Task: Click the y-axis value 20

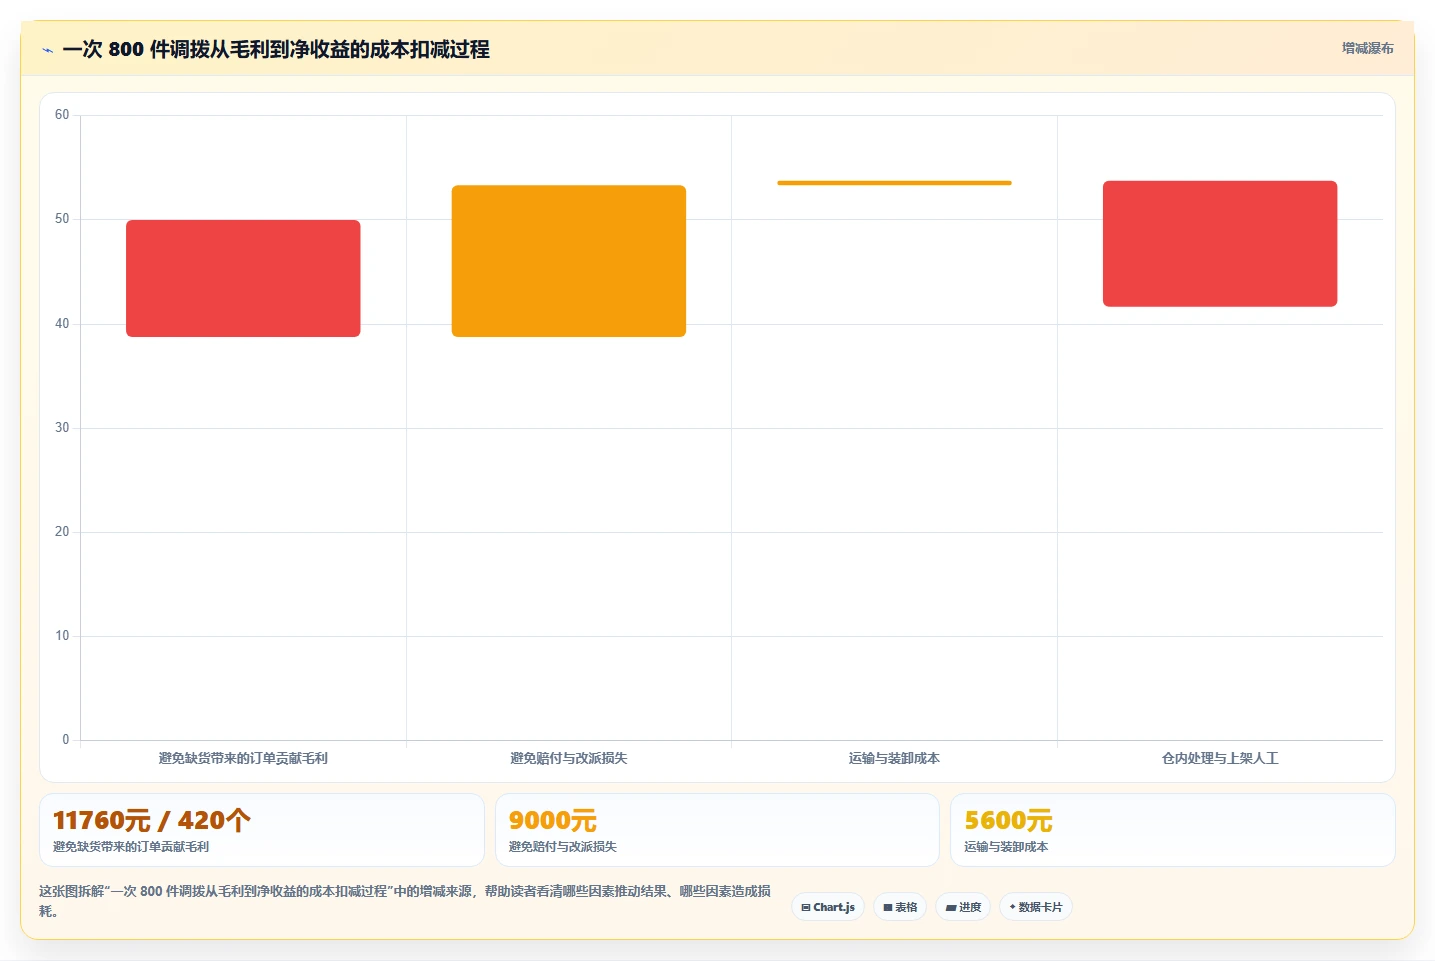Action: click(62, 532)
